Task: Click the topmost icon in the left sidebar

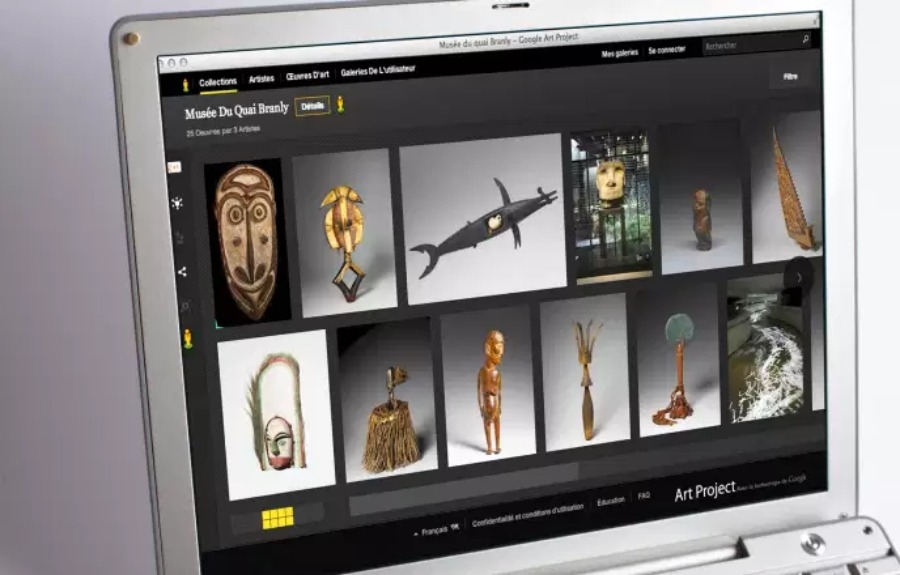Action: (x=174, y=168)
